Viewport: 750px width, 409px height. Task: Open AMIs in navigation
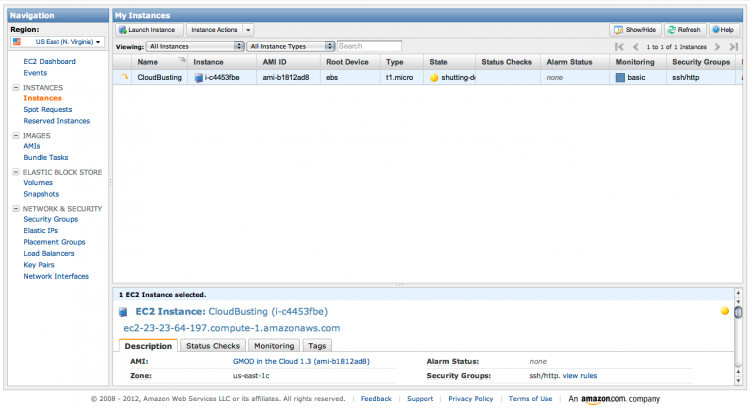[x=32, y=146]
